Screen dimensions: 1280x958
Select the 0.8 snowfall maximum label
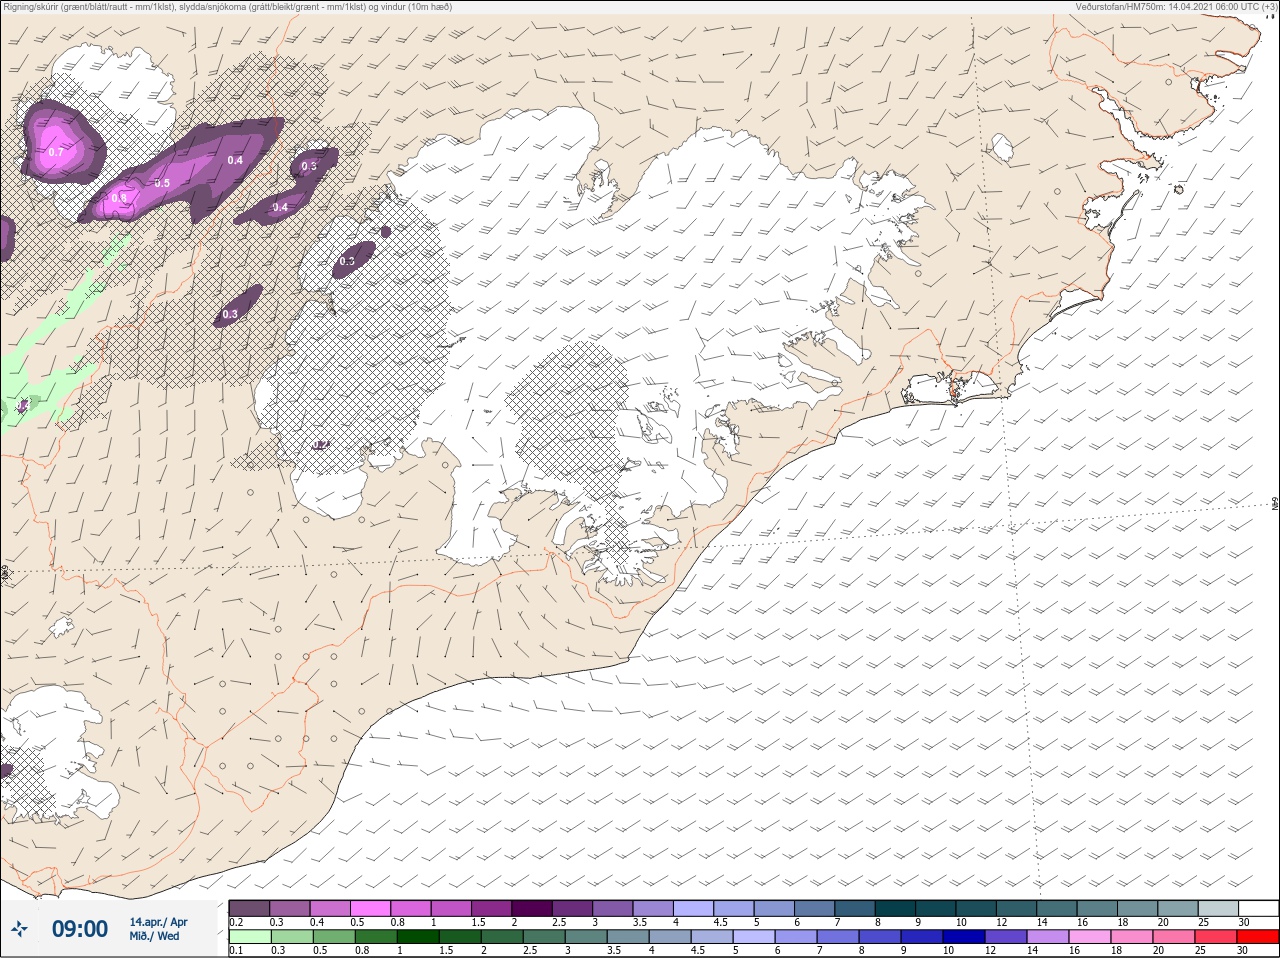[x=119, y=198]
